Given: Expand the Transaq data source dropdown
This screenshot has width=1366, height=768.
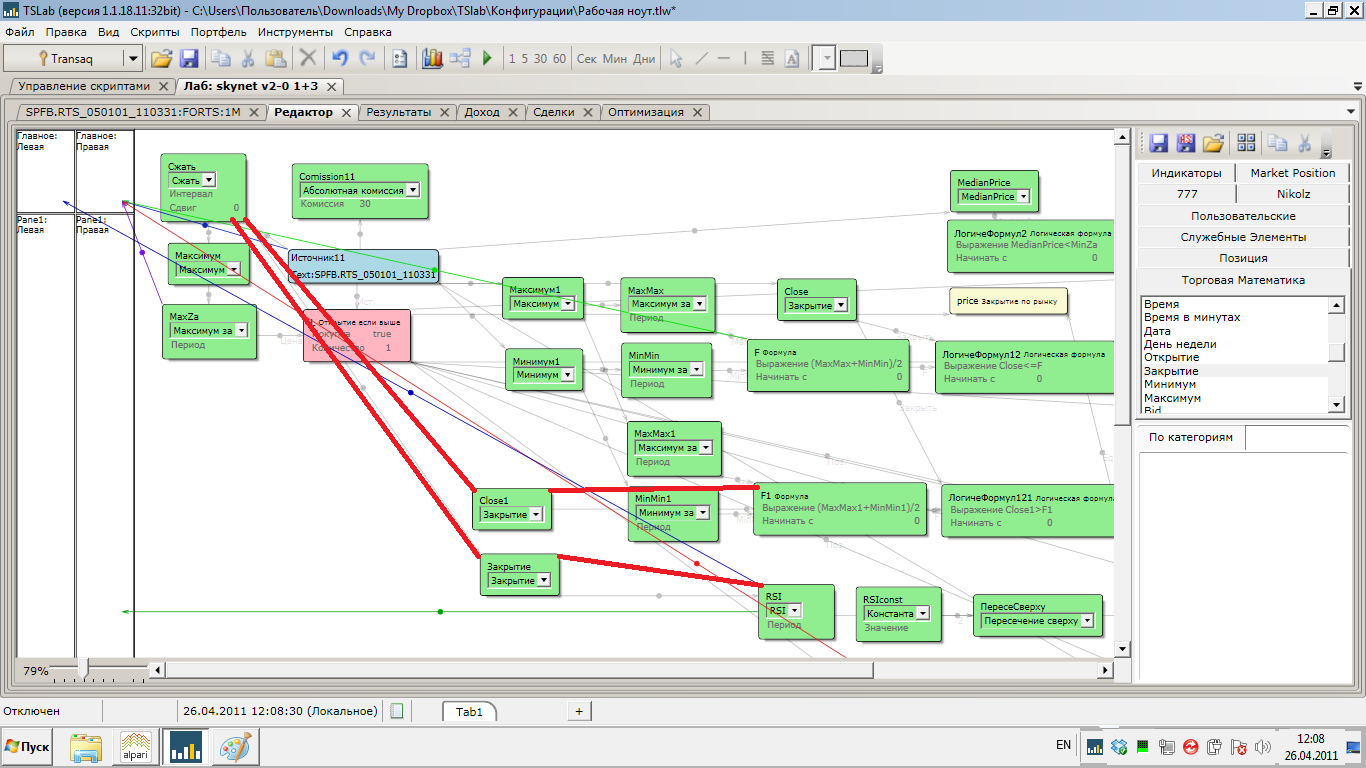Looking at the screenshot, I should (133, 59).
